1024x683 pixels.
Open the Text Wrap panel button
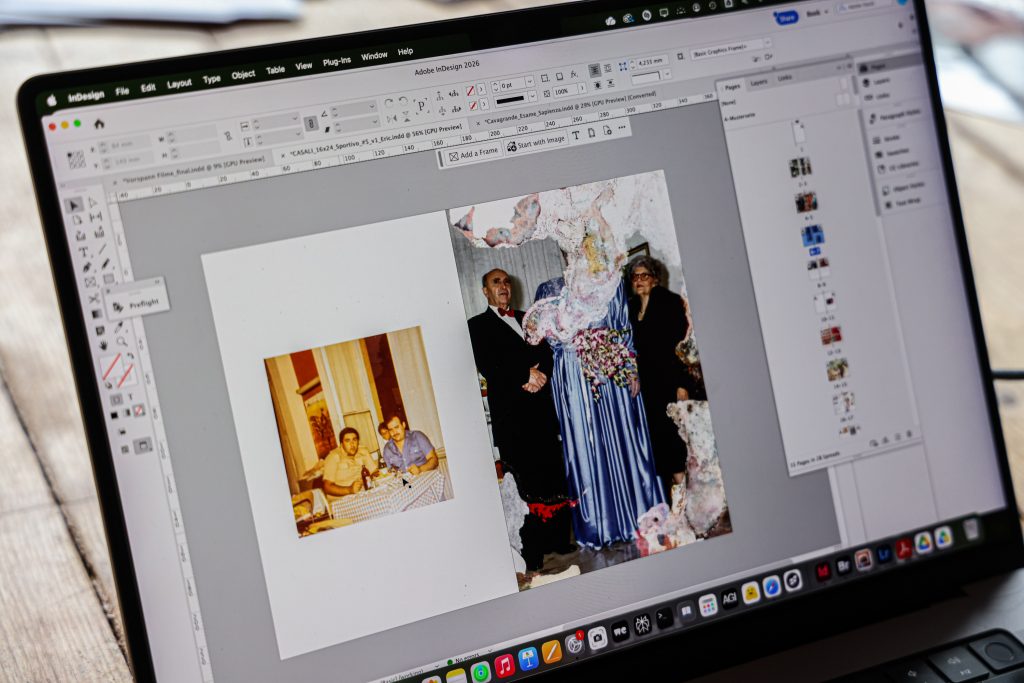click(x=901, y=203)
